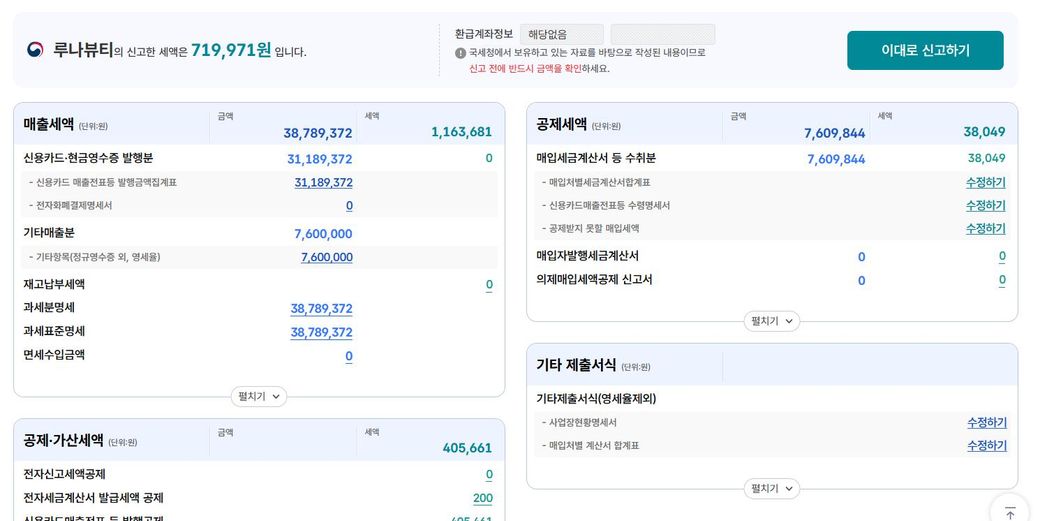Screen dimensions: 1040x521
Task: Expand the 매출세액 section with 펼치기
Action: coord(258,397)
